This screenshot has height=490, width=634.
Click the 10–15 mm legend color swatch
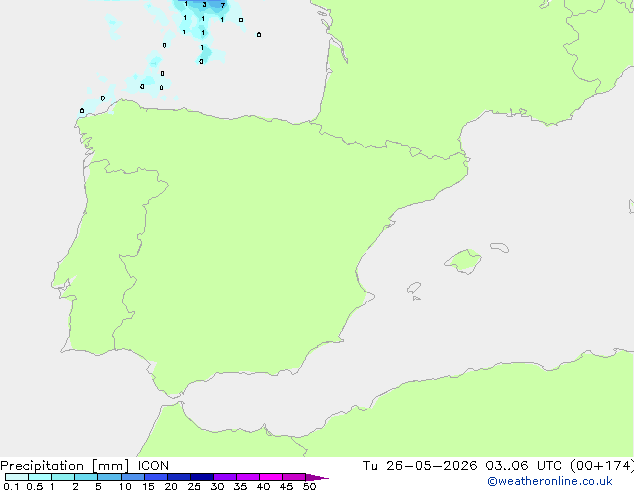point(132,477)
